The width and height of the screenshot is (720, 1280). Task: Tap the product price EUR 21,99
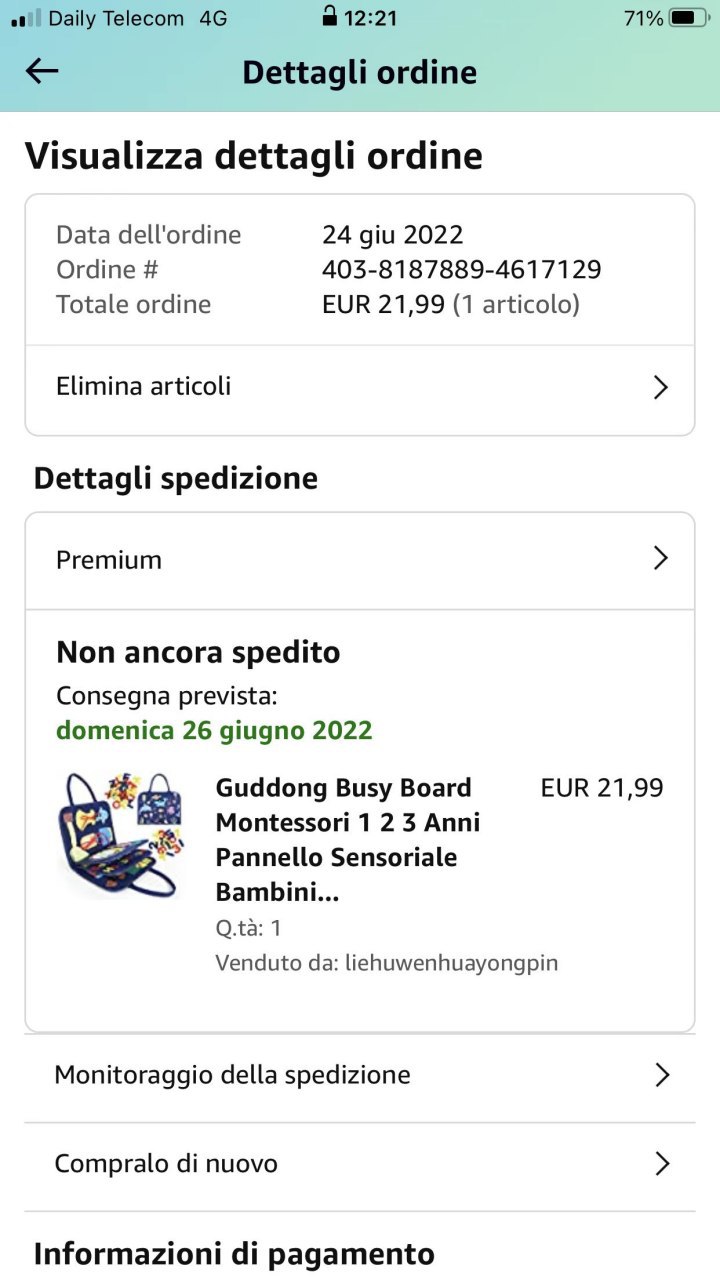[x=601, y=788]
